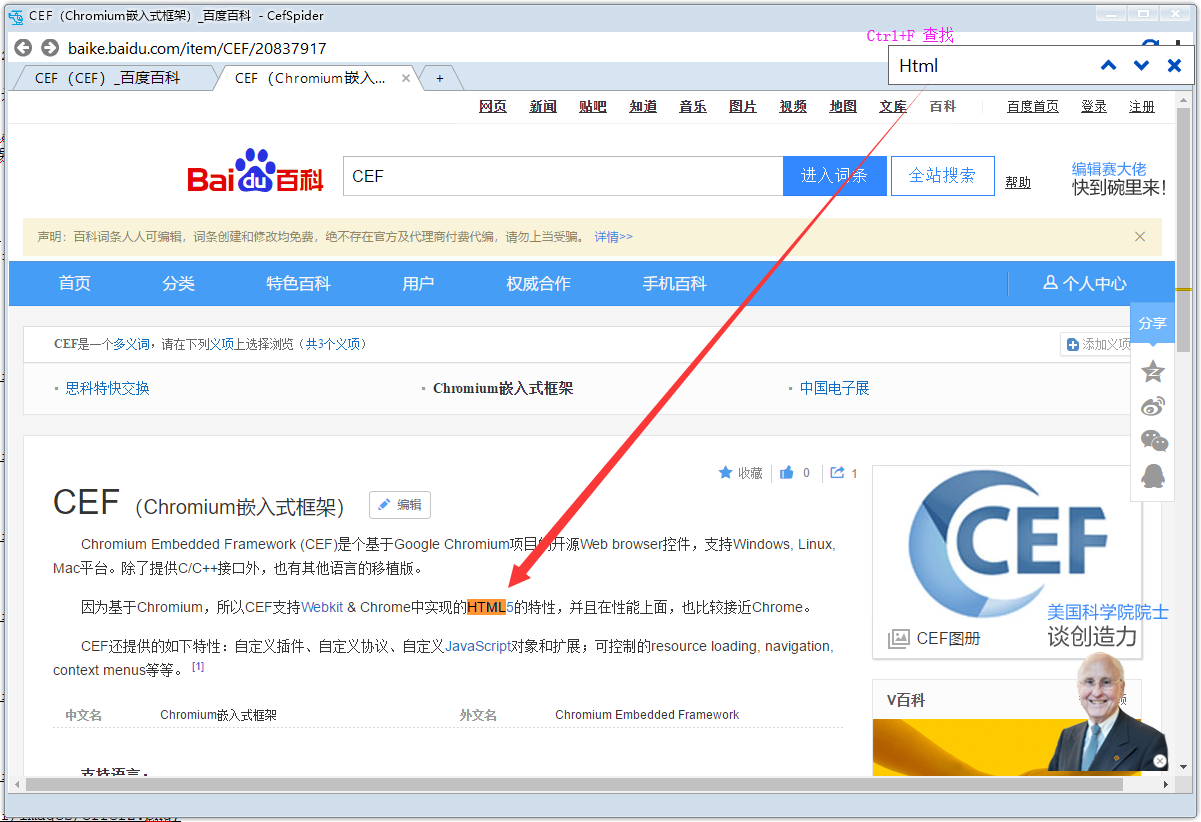Click the star favorite share icon

tap(1153, 371)
